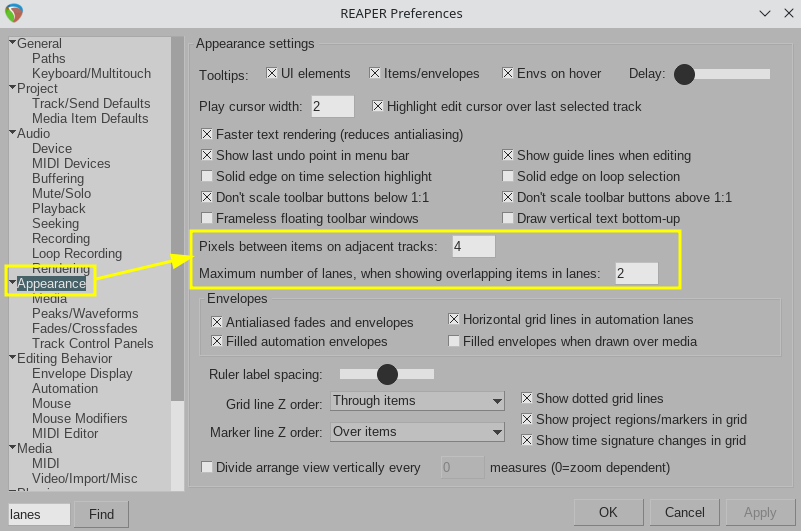The image size is (801, 531).
Task: Click the preferences search field containing lanes
Action: 39,514
